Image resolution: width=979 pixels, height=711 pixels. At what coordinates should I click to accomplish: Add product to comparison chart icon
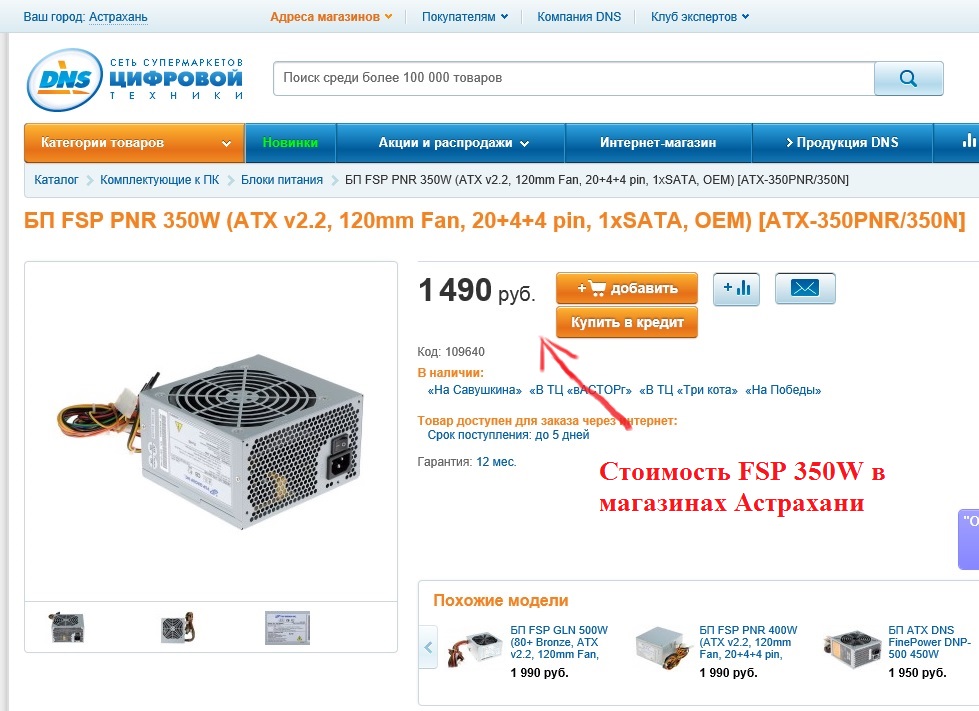tap(736, 288)
